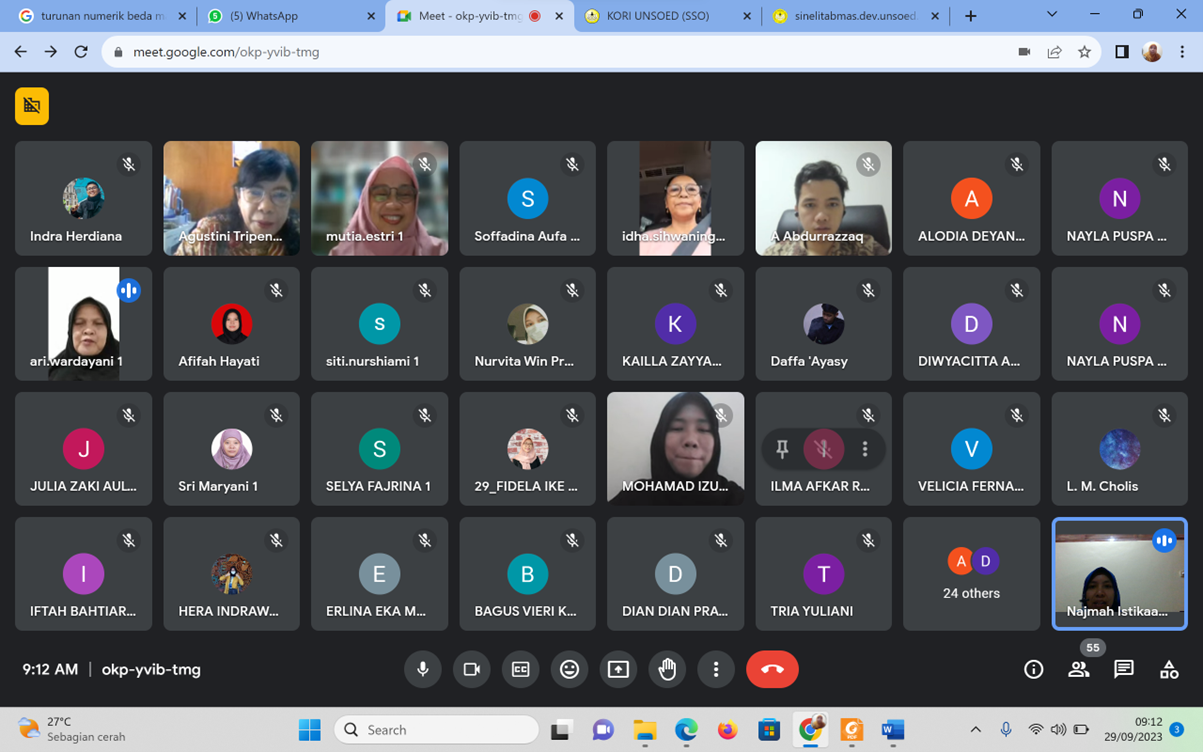
Task: Open meeting details info icon
Action: tap(1033, 669)
